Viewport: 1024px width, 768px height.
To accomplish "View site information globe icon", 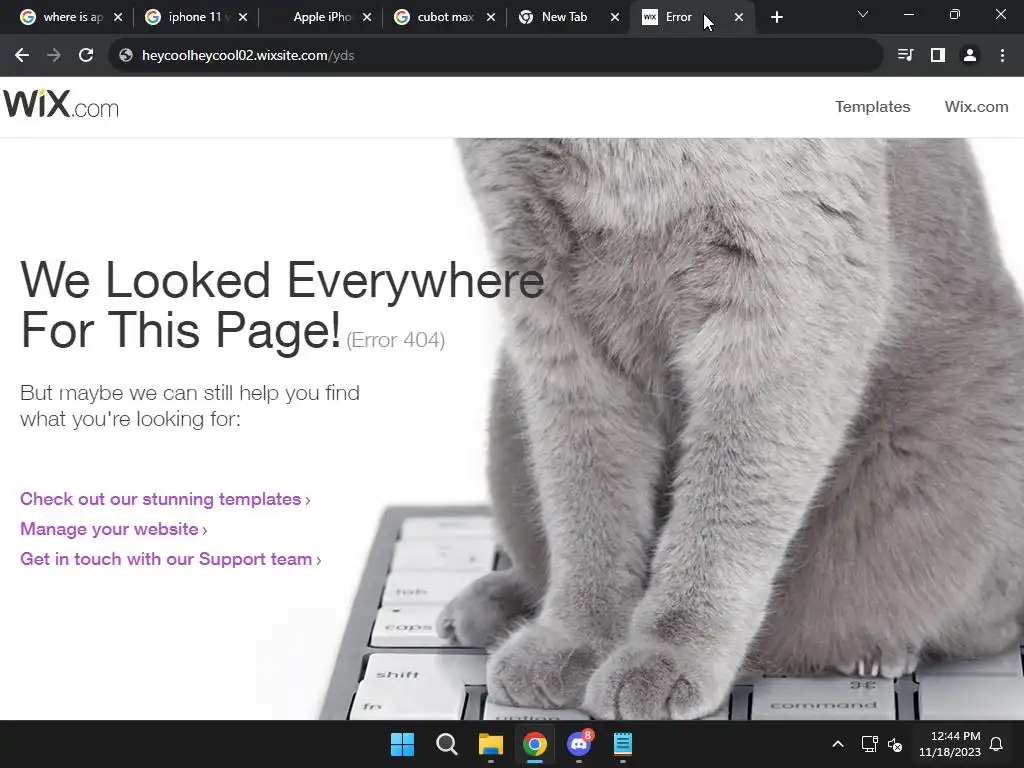I will [126, 56].
